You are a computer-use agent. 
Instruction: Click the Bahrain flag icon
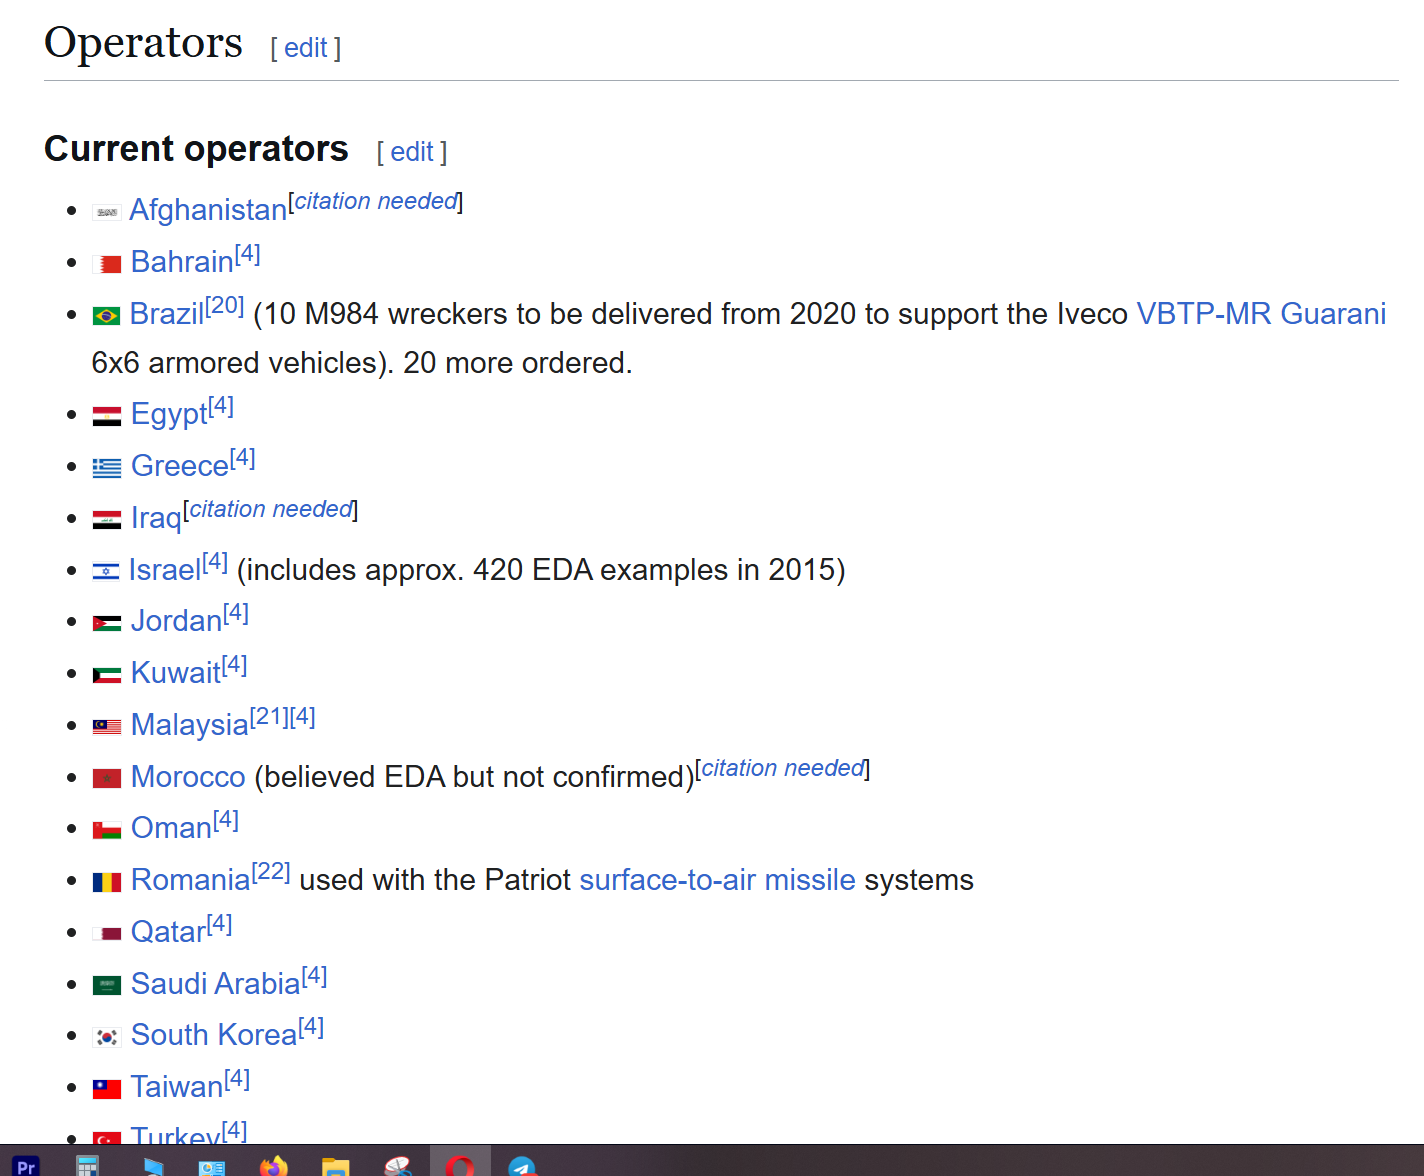pyautogui.click(x=107, y=264)
